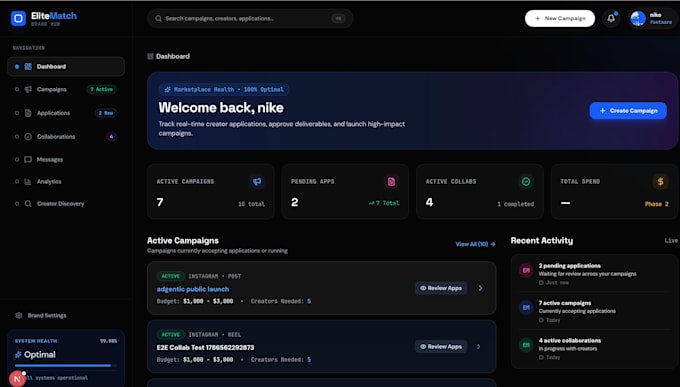Click the Active Collabs check icon
Screen dimensions: 680x387
click(526, 181)
